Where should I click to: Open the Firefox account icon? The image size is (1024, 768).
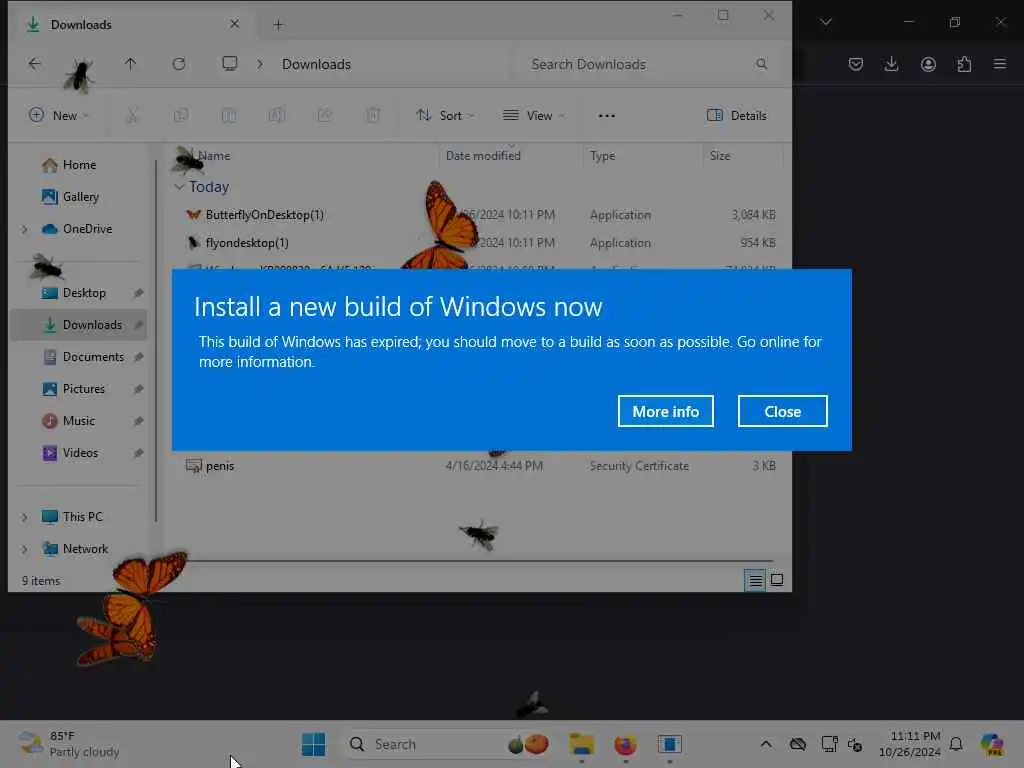click(928, 64)
